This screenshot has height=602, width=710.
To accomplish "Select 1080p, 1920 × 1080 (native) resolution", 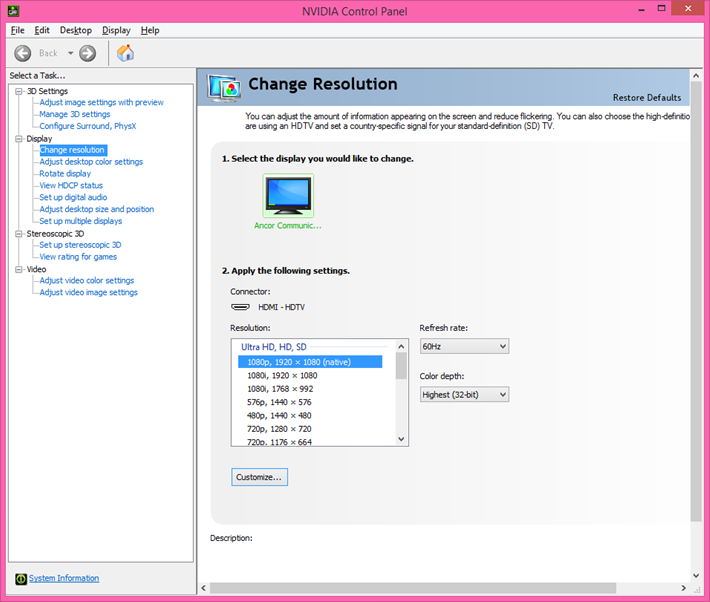I will 310,362.
